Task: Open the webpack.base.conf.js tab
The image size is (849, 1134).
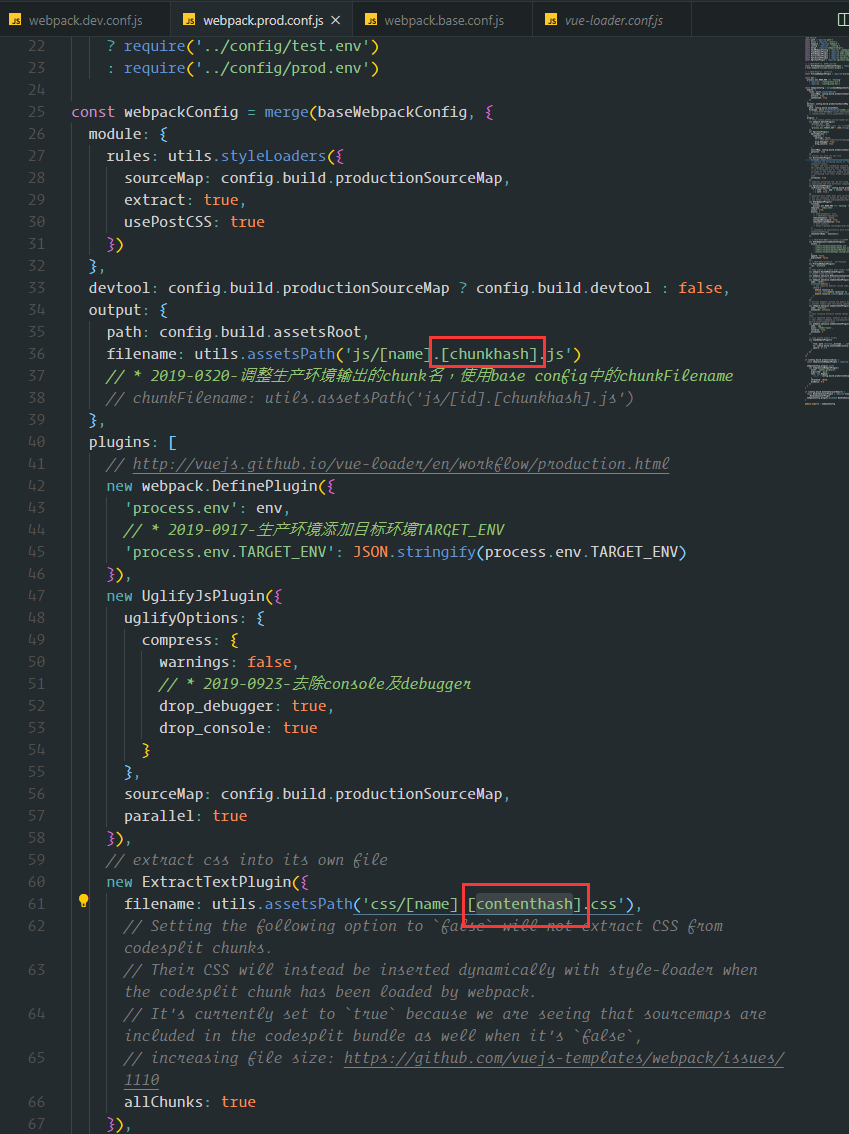Action: click(443, 20)
